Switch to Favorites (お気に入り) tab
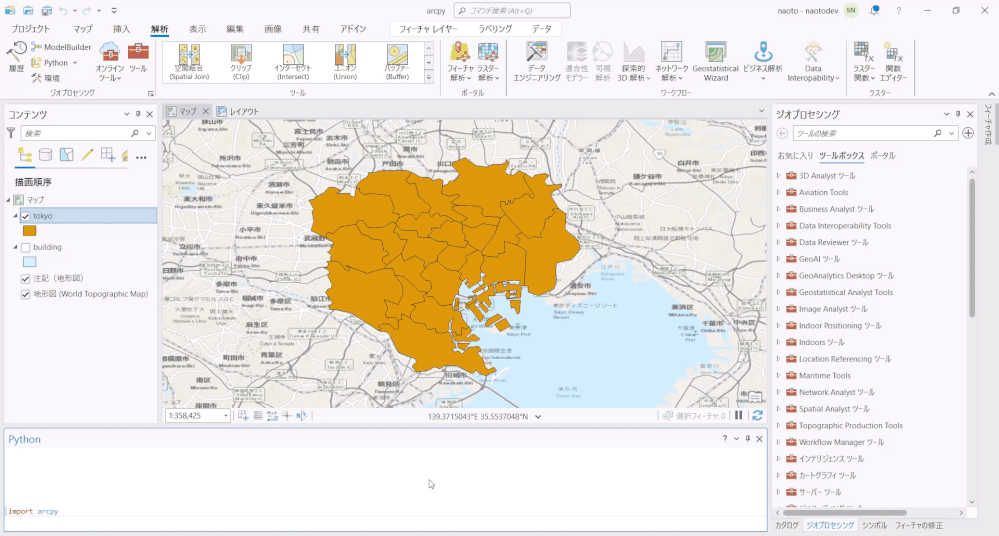The image size is (999, 536). pyautogui.click(x=795, y=156)
